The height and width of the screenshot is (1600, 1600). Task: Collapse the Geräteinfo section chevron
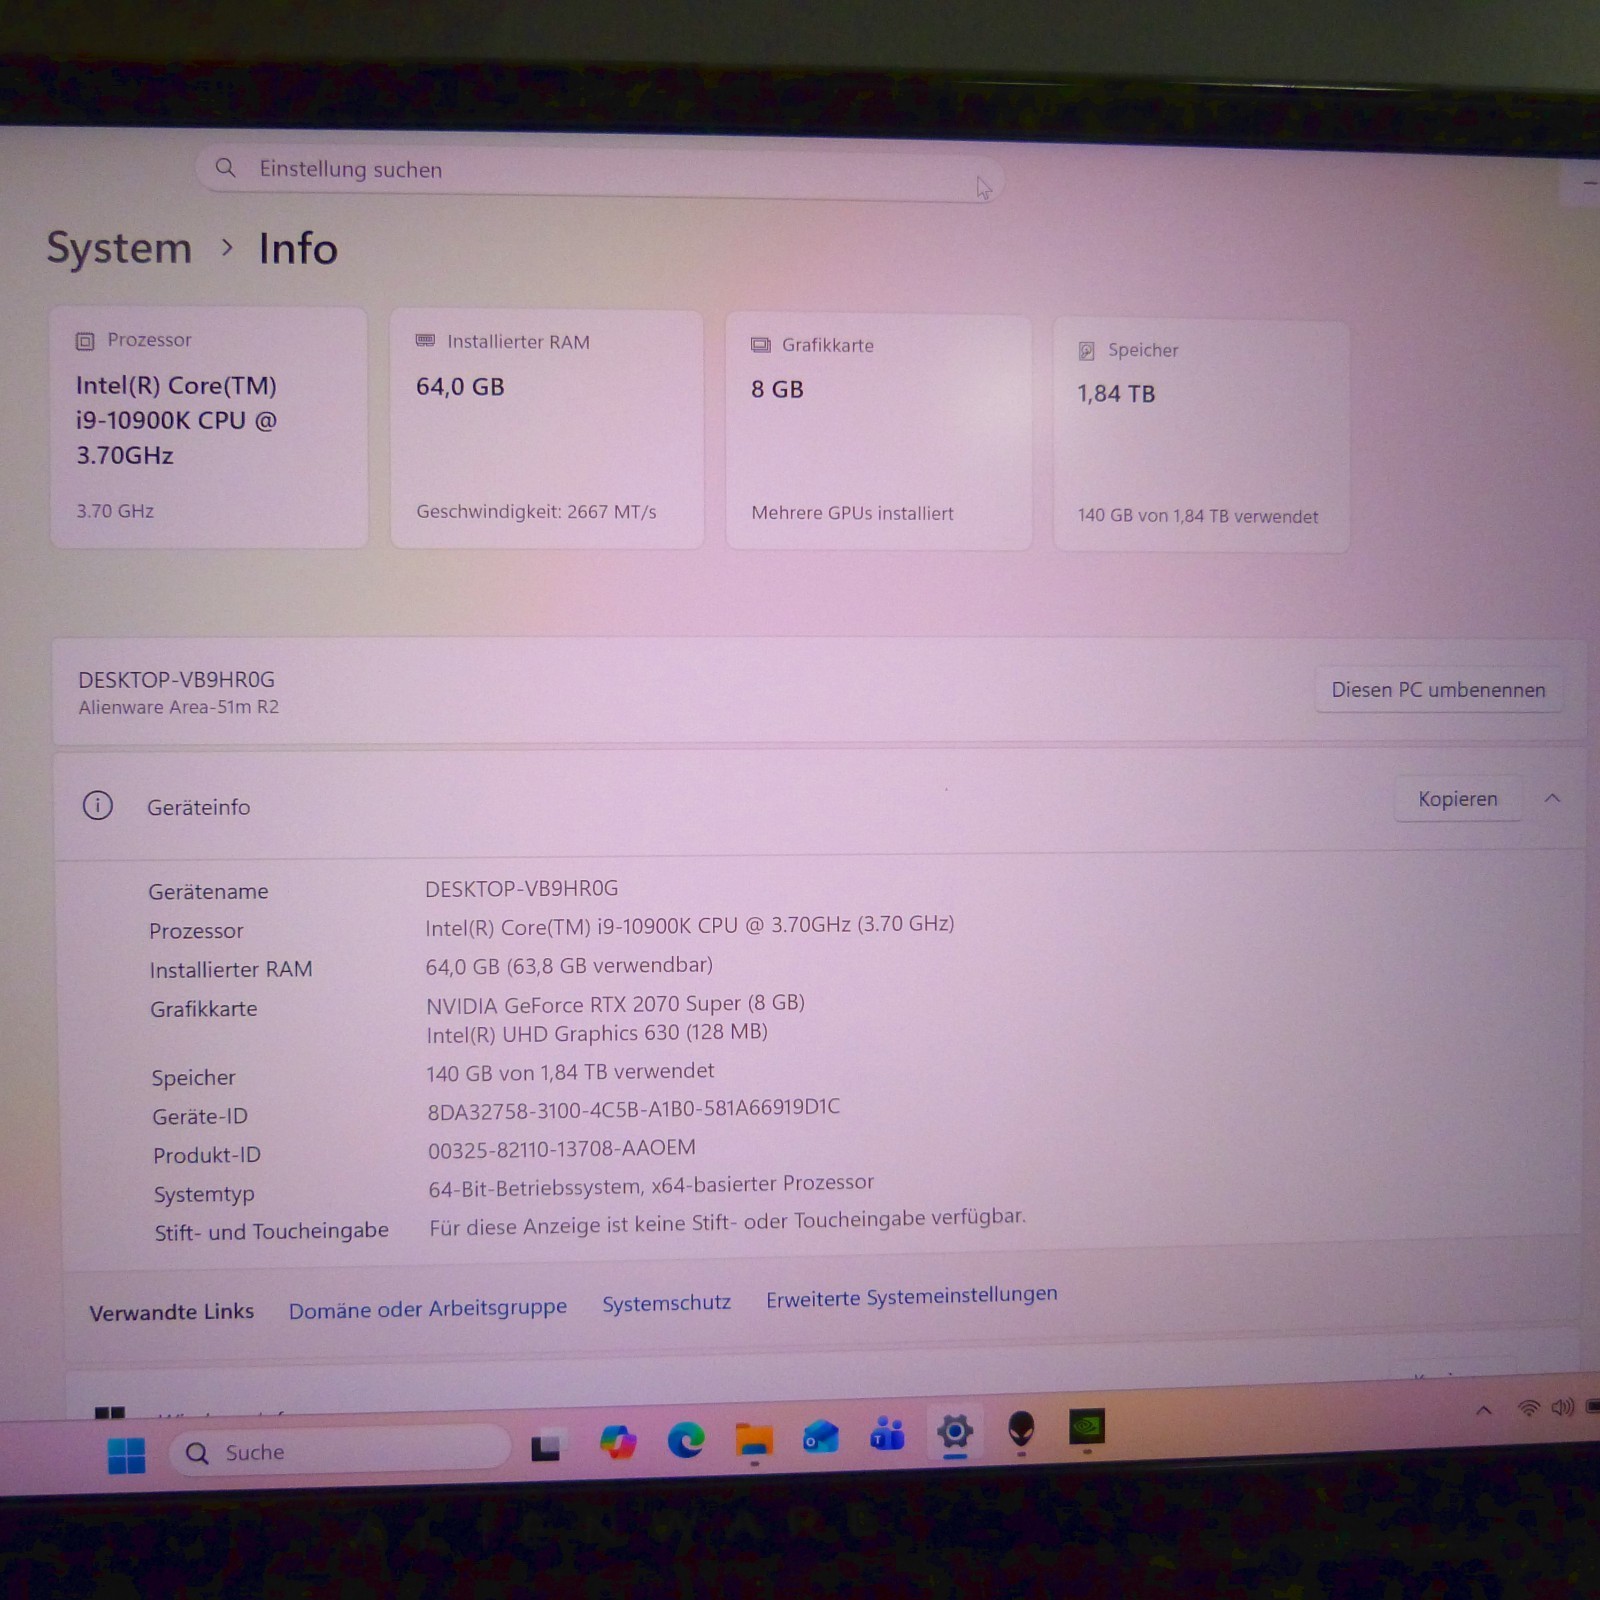1552,798
